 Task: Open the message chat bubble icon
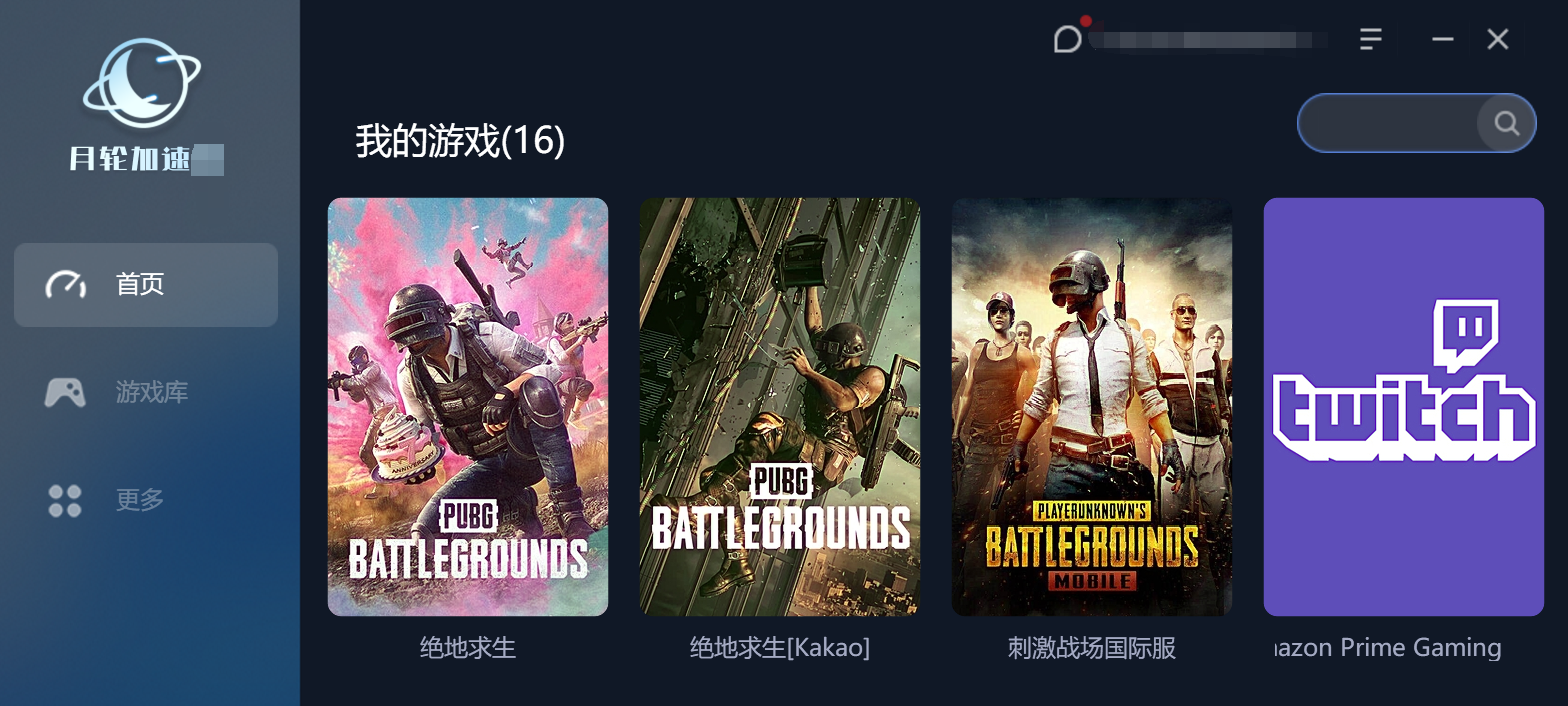tap(1067, 39)
